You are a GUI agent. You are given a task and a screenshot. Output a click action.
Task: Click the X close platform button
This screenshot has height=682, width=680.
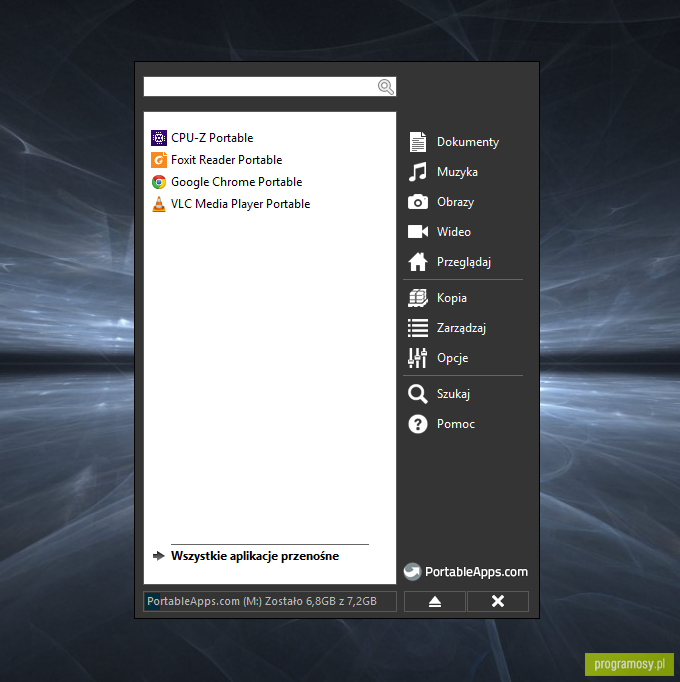pyautogui.click(x=498, y=602)
